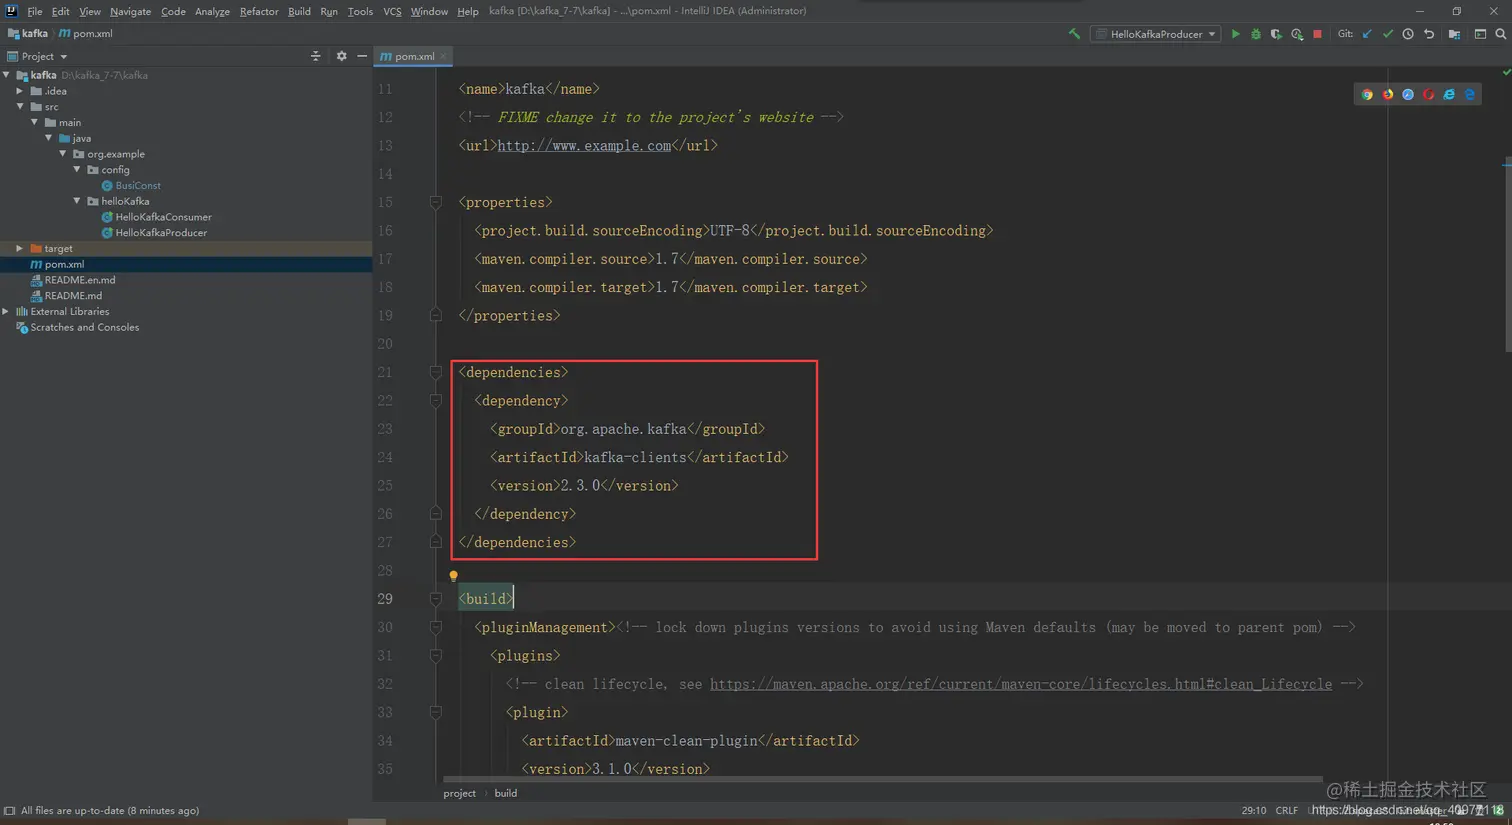Open preview in Edge browser icon
Image resolution: width=1512 pixels, height=825 pixels.
pyautogui.click(x=1470, y=94)
